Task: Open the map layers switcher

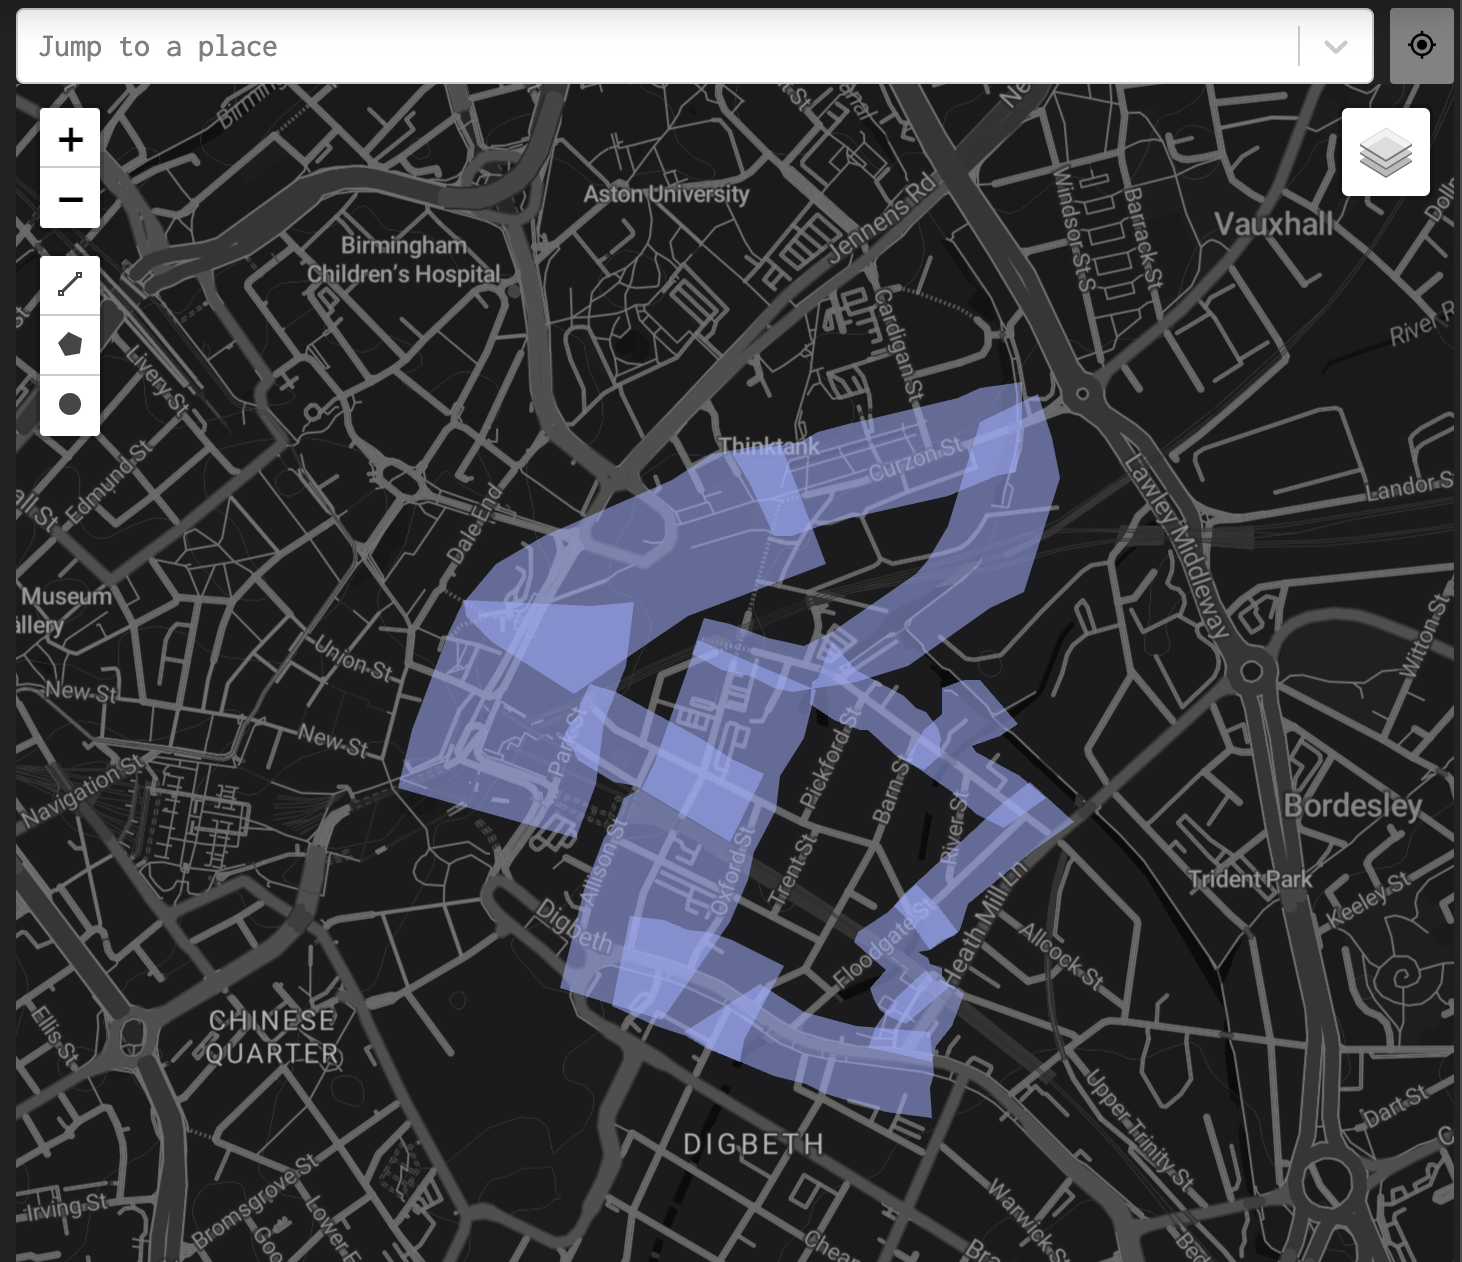Action: 1386,152
